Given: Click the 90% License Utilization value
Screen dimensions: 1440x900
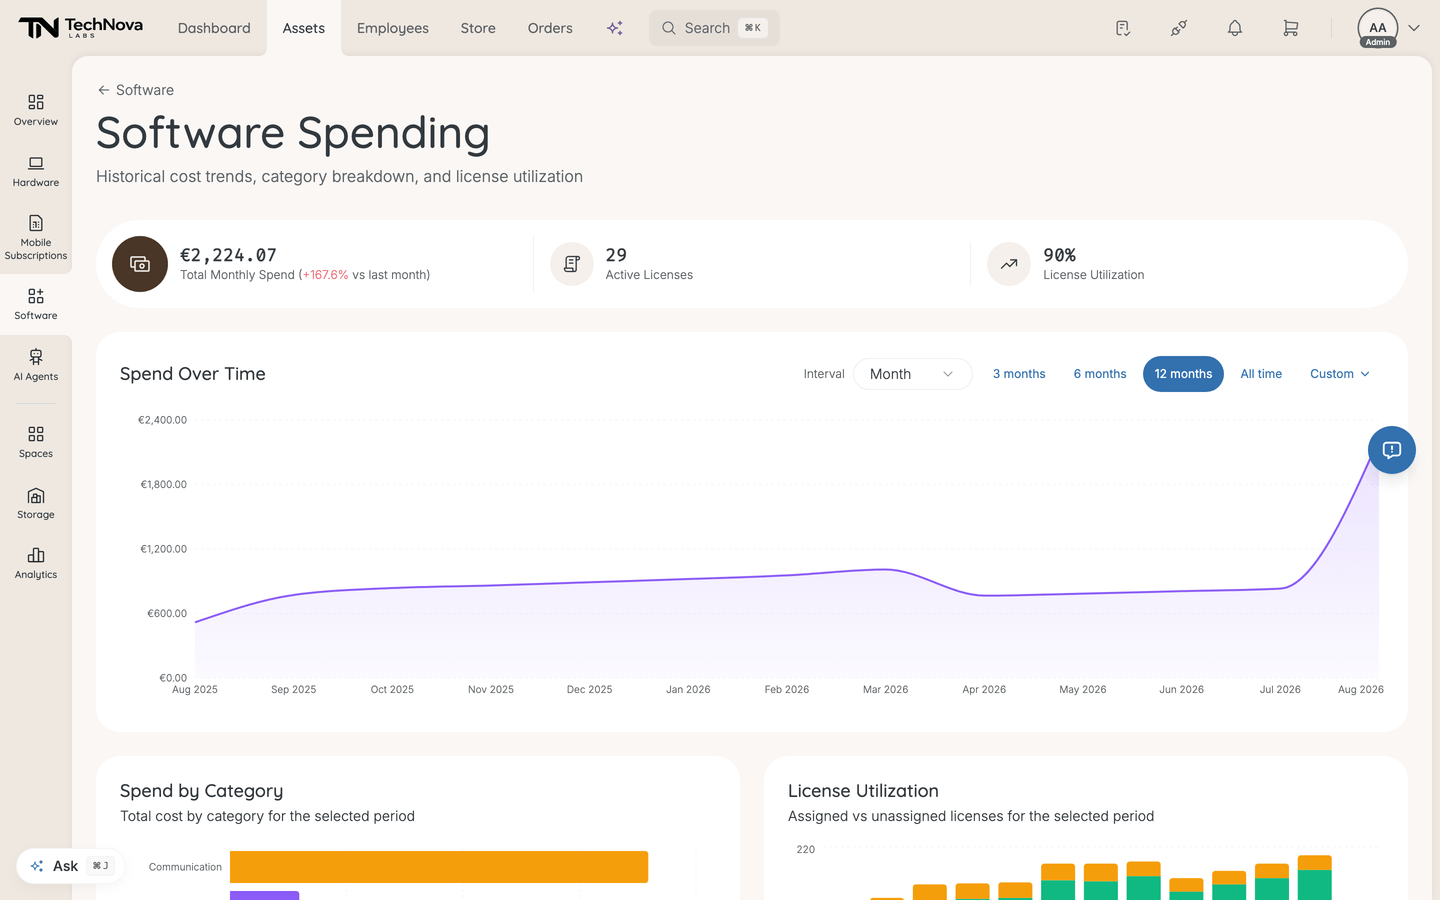Looking at the screenshot, I should tap(1060, 255).
